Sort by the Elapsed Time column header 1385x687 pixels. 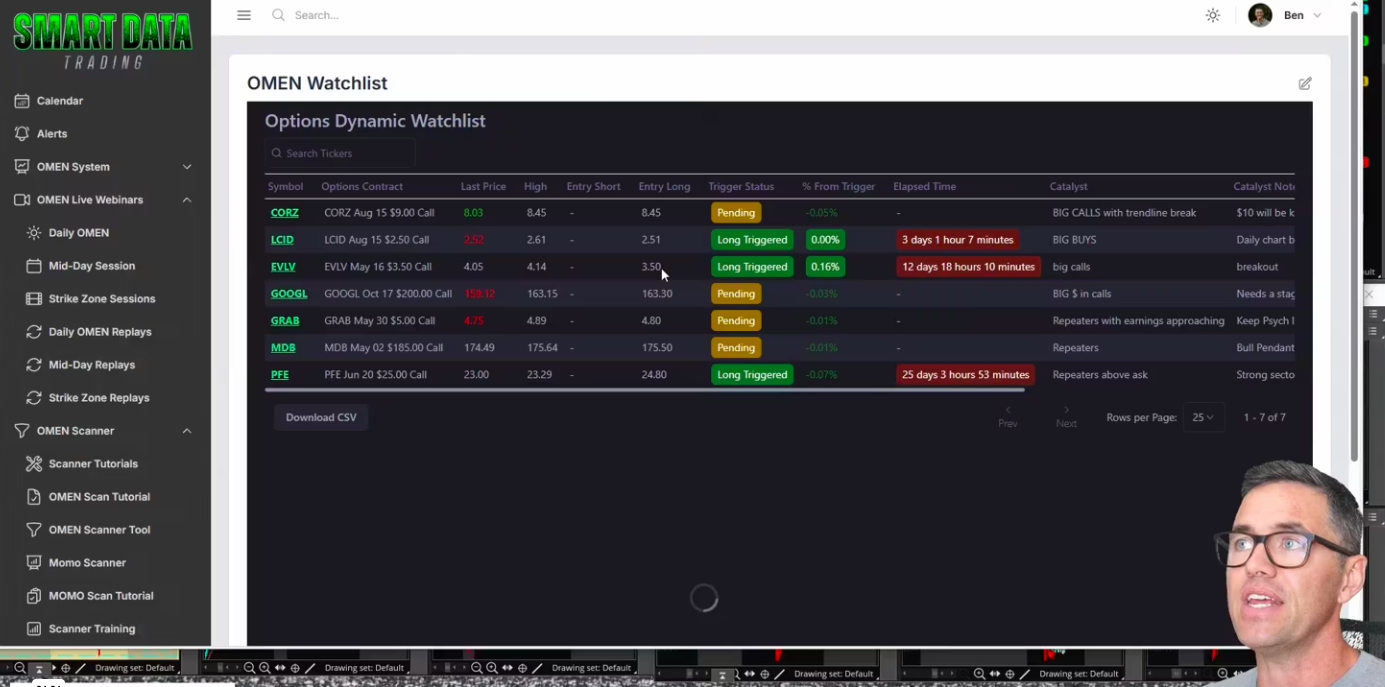pyautogui.click(x=924, y=187)
